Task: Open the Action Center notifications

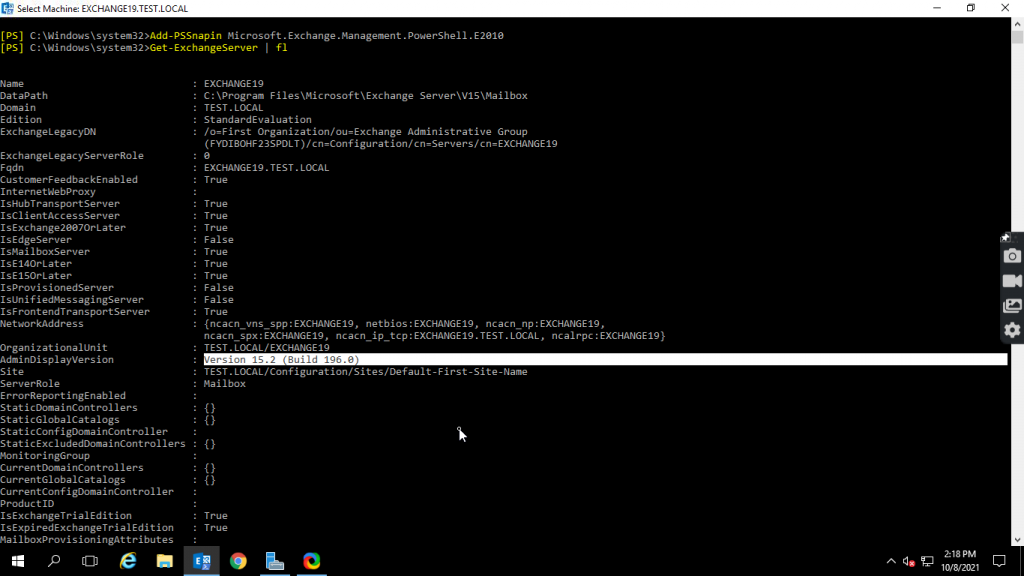Action: click(x=999, y=561)
